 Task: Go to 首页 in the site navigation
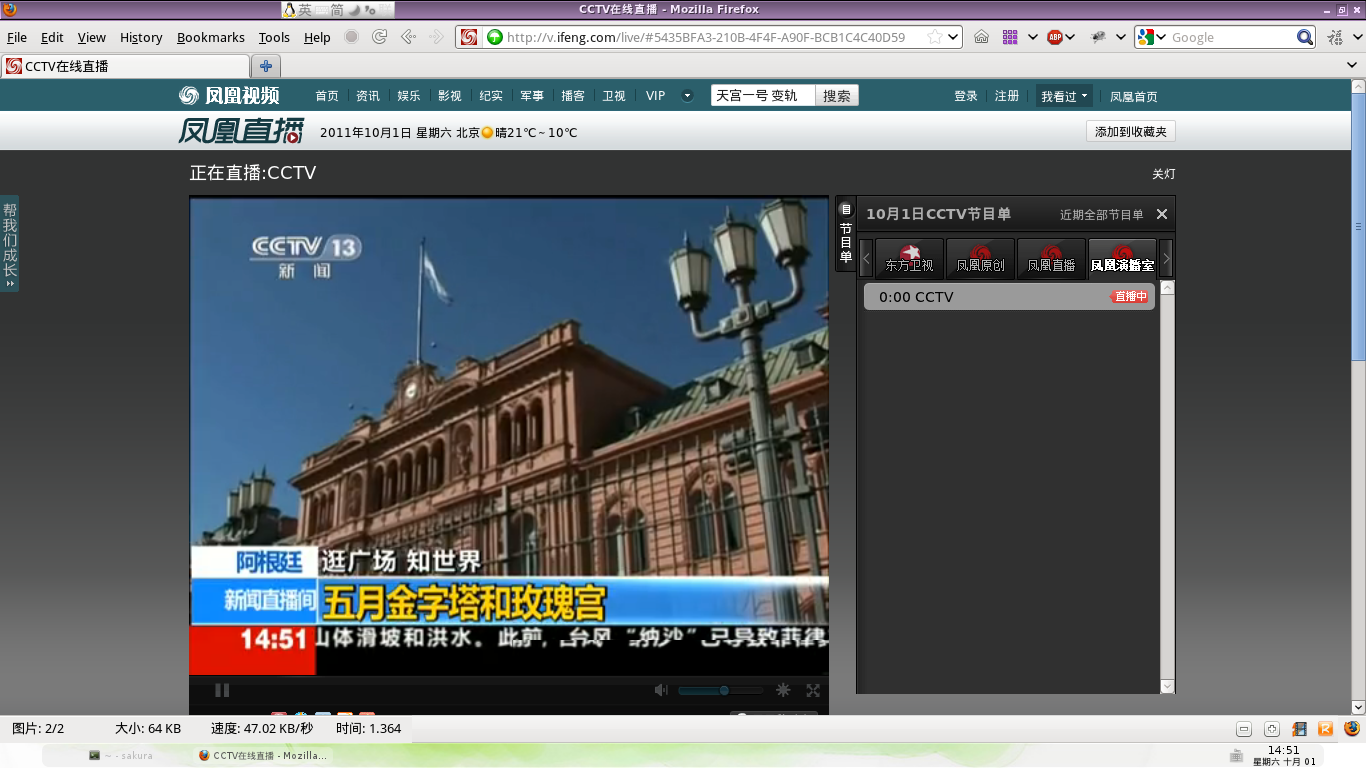327,96
